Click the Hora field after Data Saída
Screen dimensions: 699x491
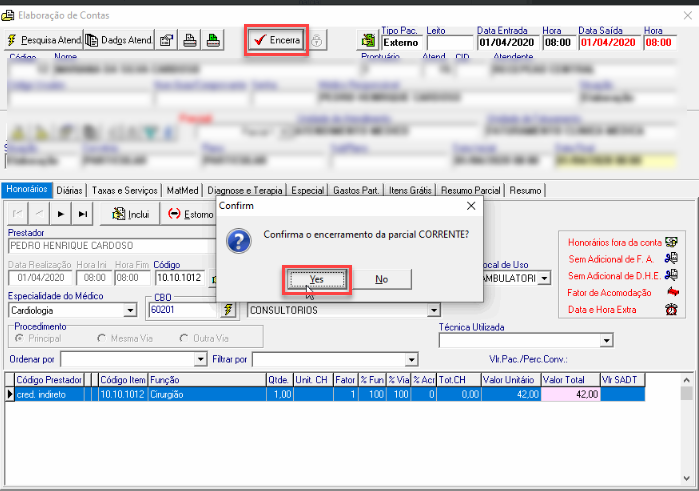click(660, 43)
